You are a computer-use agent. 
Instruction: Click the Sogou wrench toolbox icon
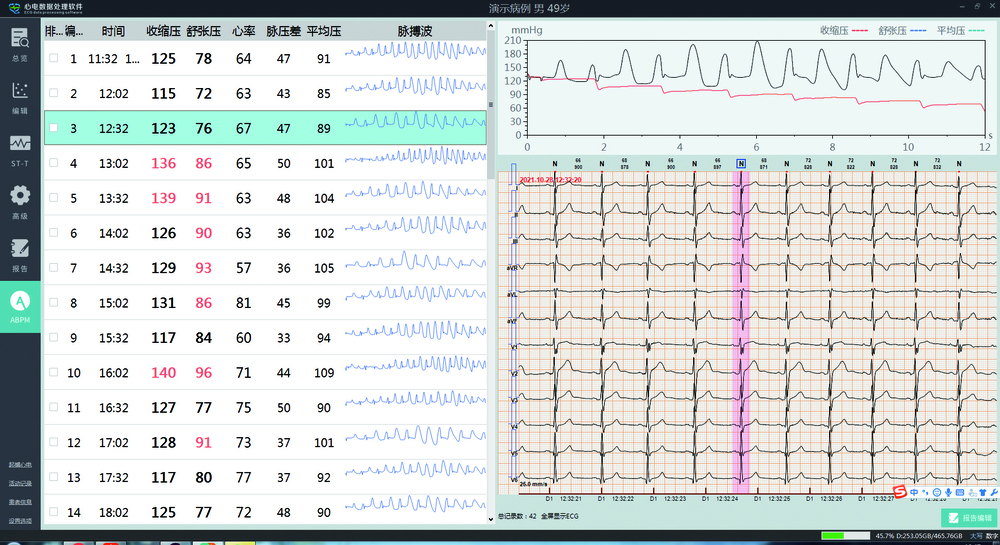(x=992, y=492)
